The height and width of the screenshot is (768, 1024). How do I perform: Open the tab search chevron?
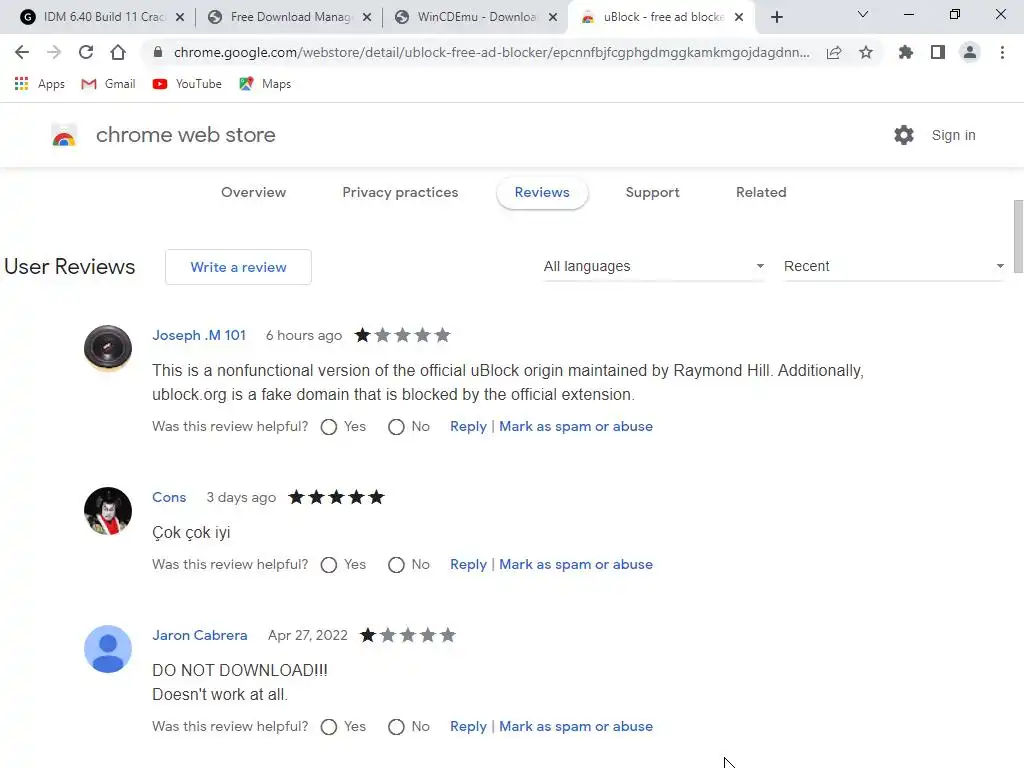click(863, 14)
